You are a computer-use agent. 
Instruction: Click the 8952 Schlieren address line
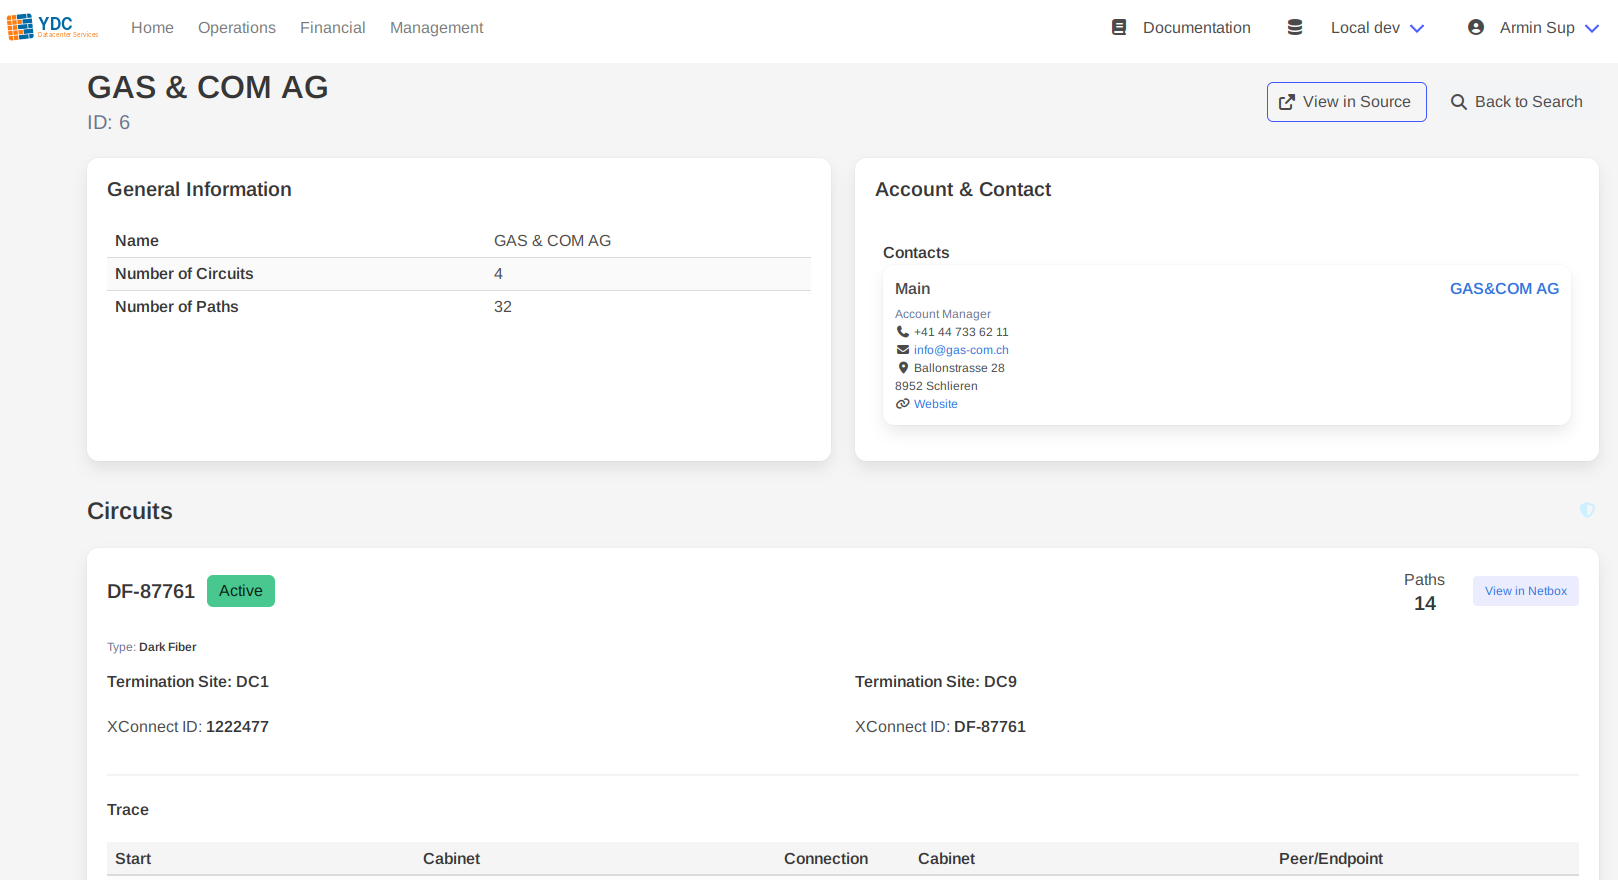[936, 386]
